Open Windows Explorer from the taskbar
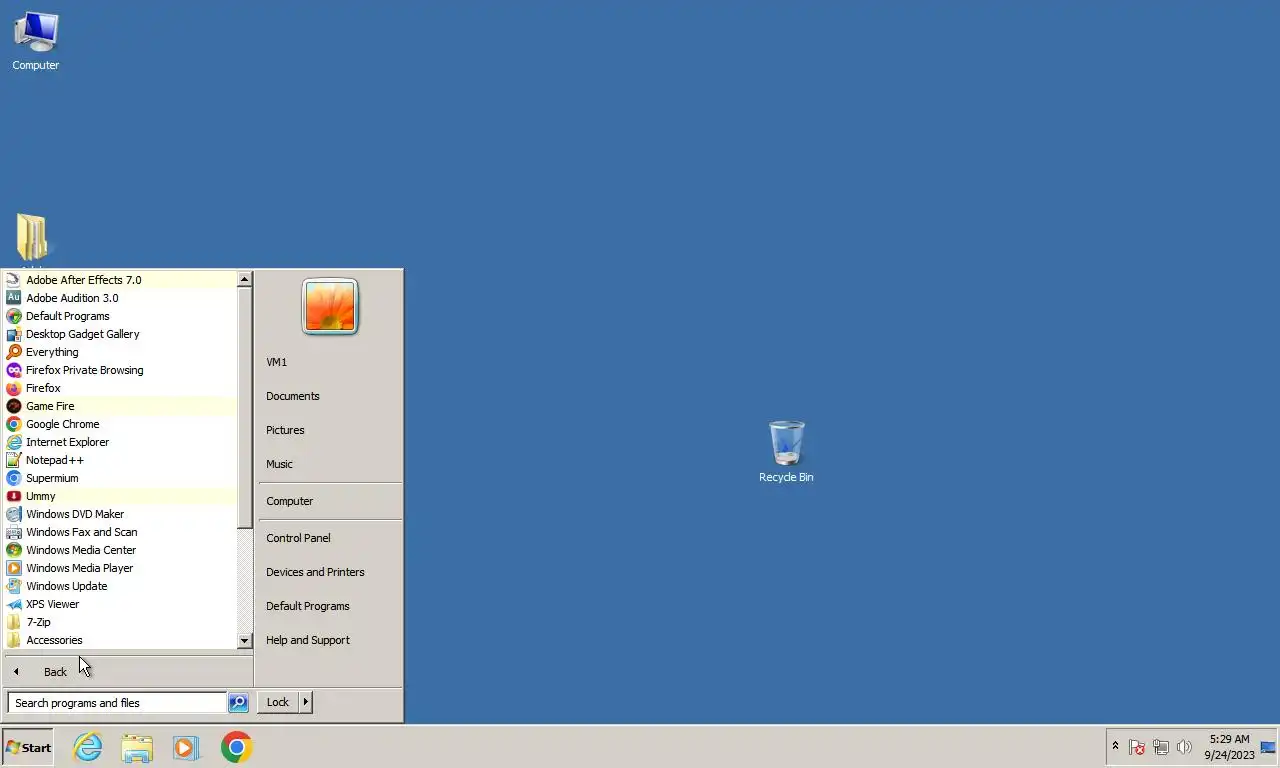Image resolution: width=1280 pixels, height=768 pixels. pyautogui.click(x=137, y=747)
